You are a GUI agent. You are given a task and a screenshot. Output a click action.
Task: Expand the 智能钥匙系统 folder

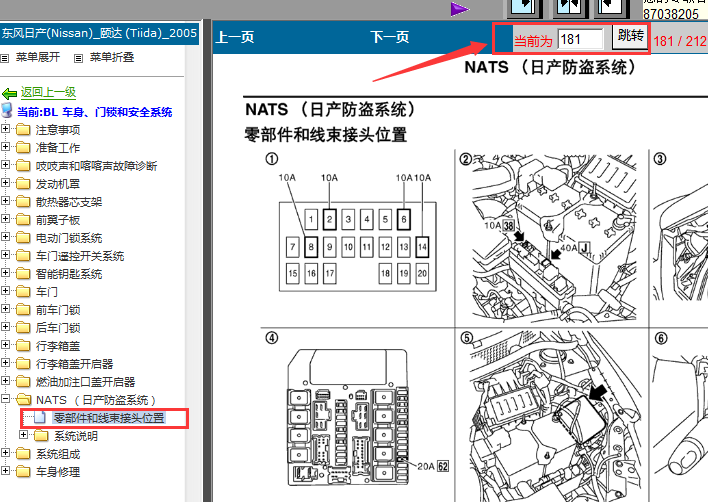point(5,273)
